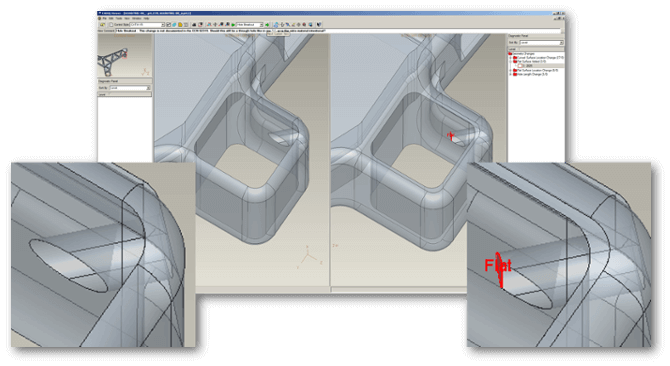Click the red Flat marker in right viewport

450,136
